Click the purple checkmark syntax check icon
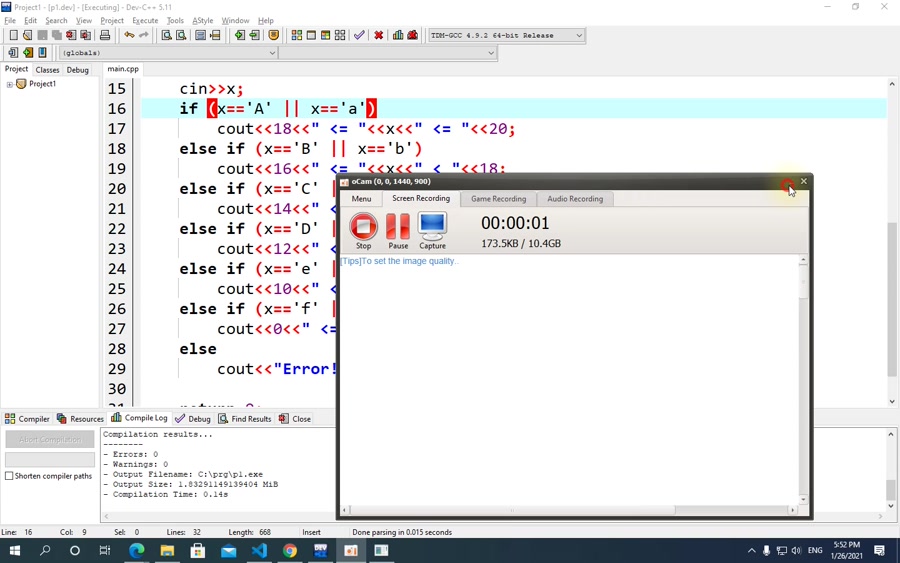Screen dimensions: 900x563 point(359,36)
